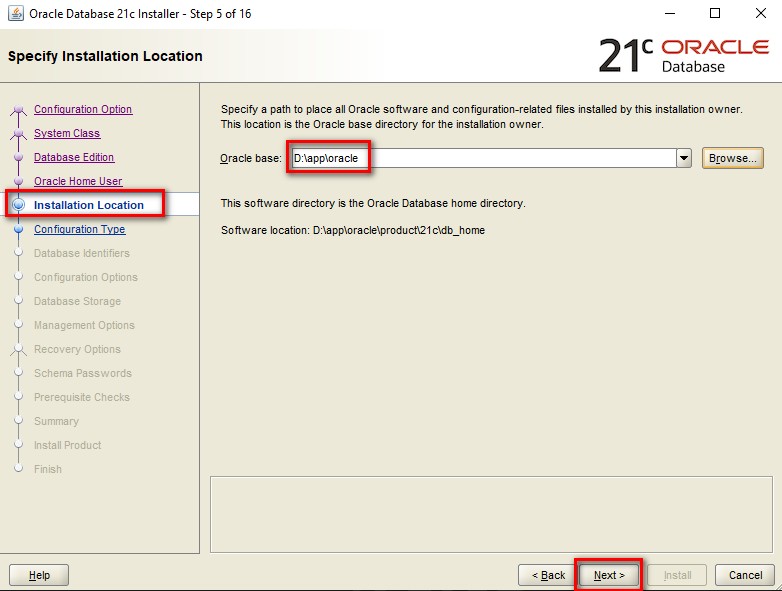Click the Oracle Home User step marker icon
782x591 pixels.
[x=18, y=181]
